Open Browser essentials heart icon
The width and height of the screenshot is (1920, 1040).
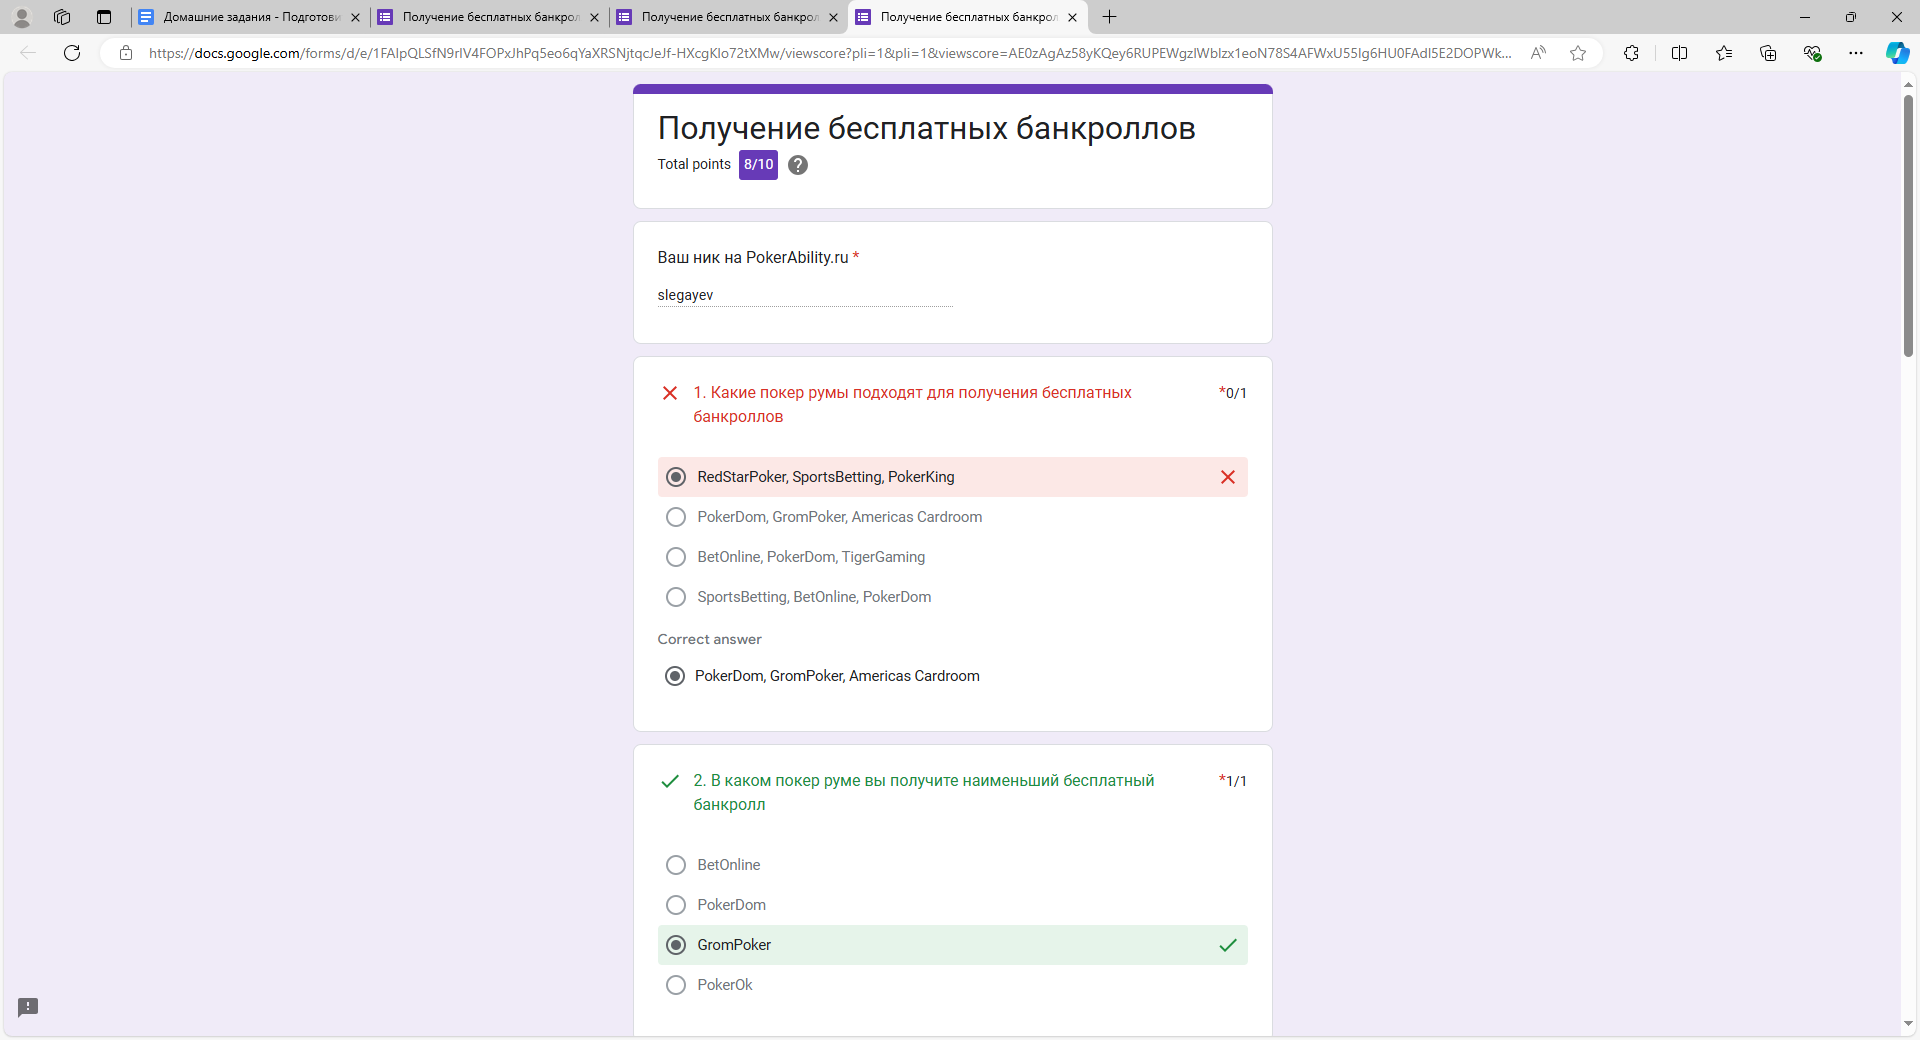[x=1812, y=53]
